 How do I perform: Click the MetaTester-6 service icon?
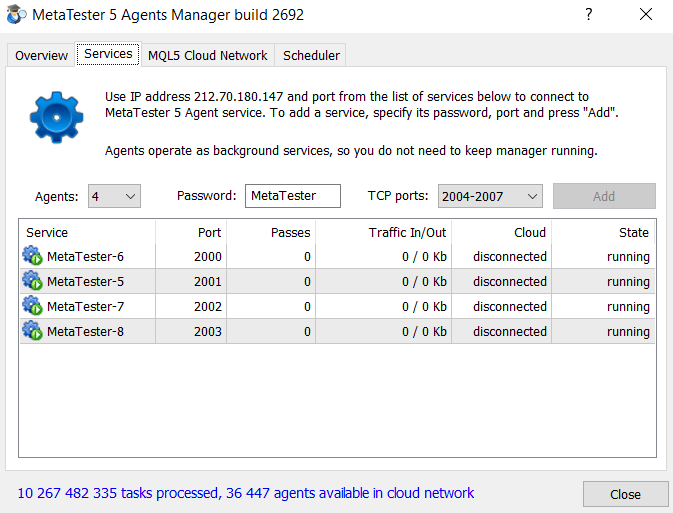[32, 257]
